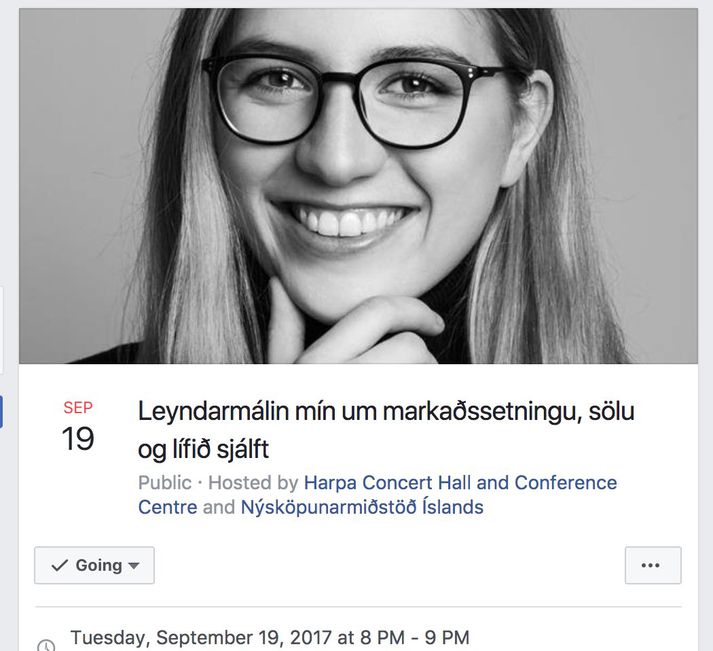Viewport: 713px width, 651px height.
Task: Click the red SEP month label
Action: 78,408
